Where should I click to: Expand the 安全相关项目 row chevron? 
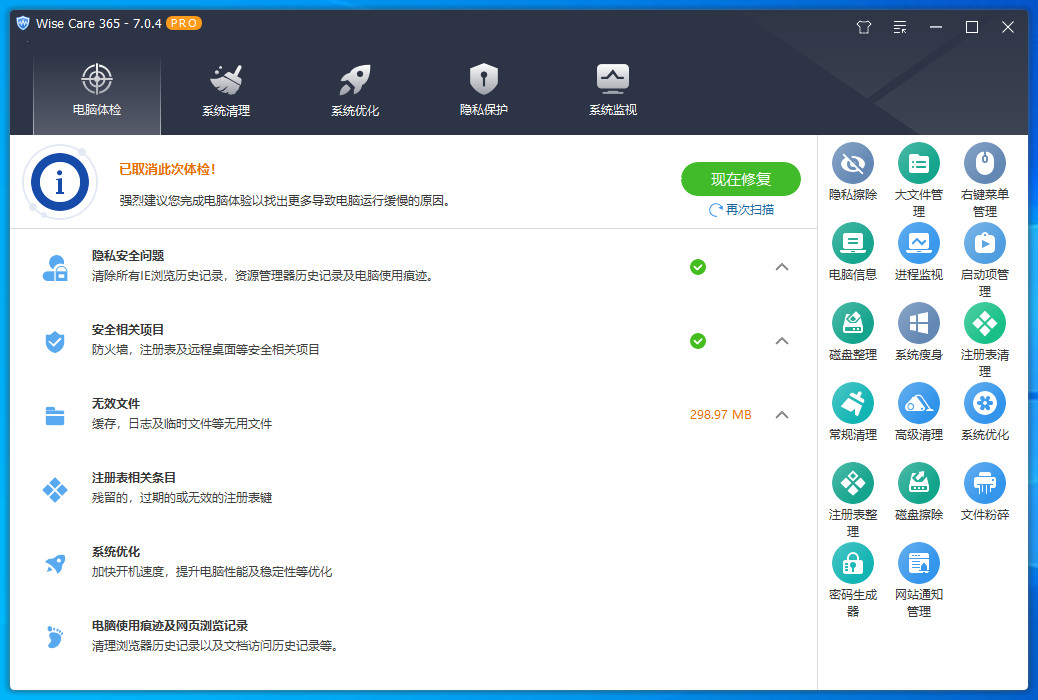(x=782, y=341)
